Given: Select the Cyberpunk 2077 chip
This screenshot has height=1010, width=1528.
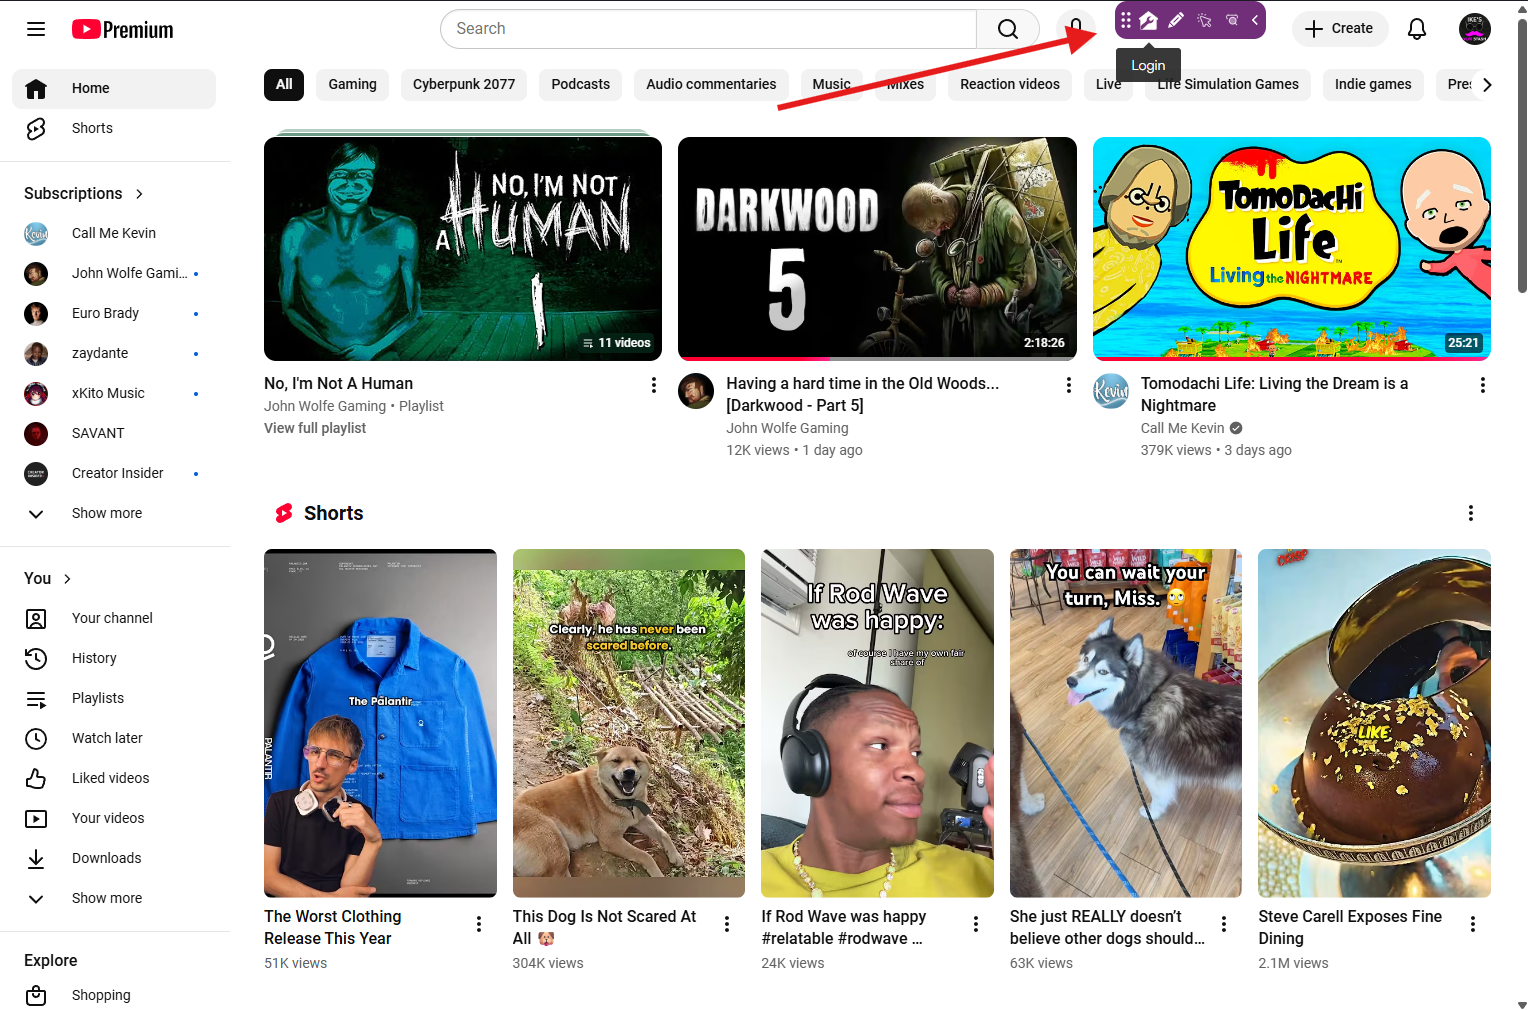Looking at the screenshot, I should pos(464,84).
